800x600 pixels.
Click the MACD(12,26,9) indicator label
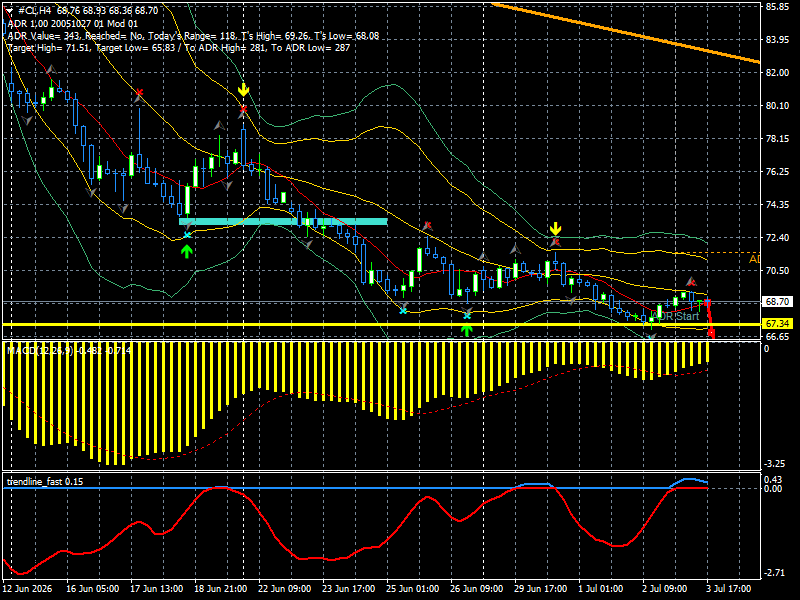[x=69, y=351]
